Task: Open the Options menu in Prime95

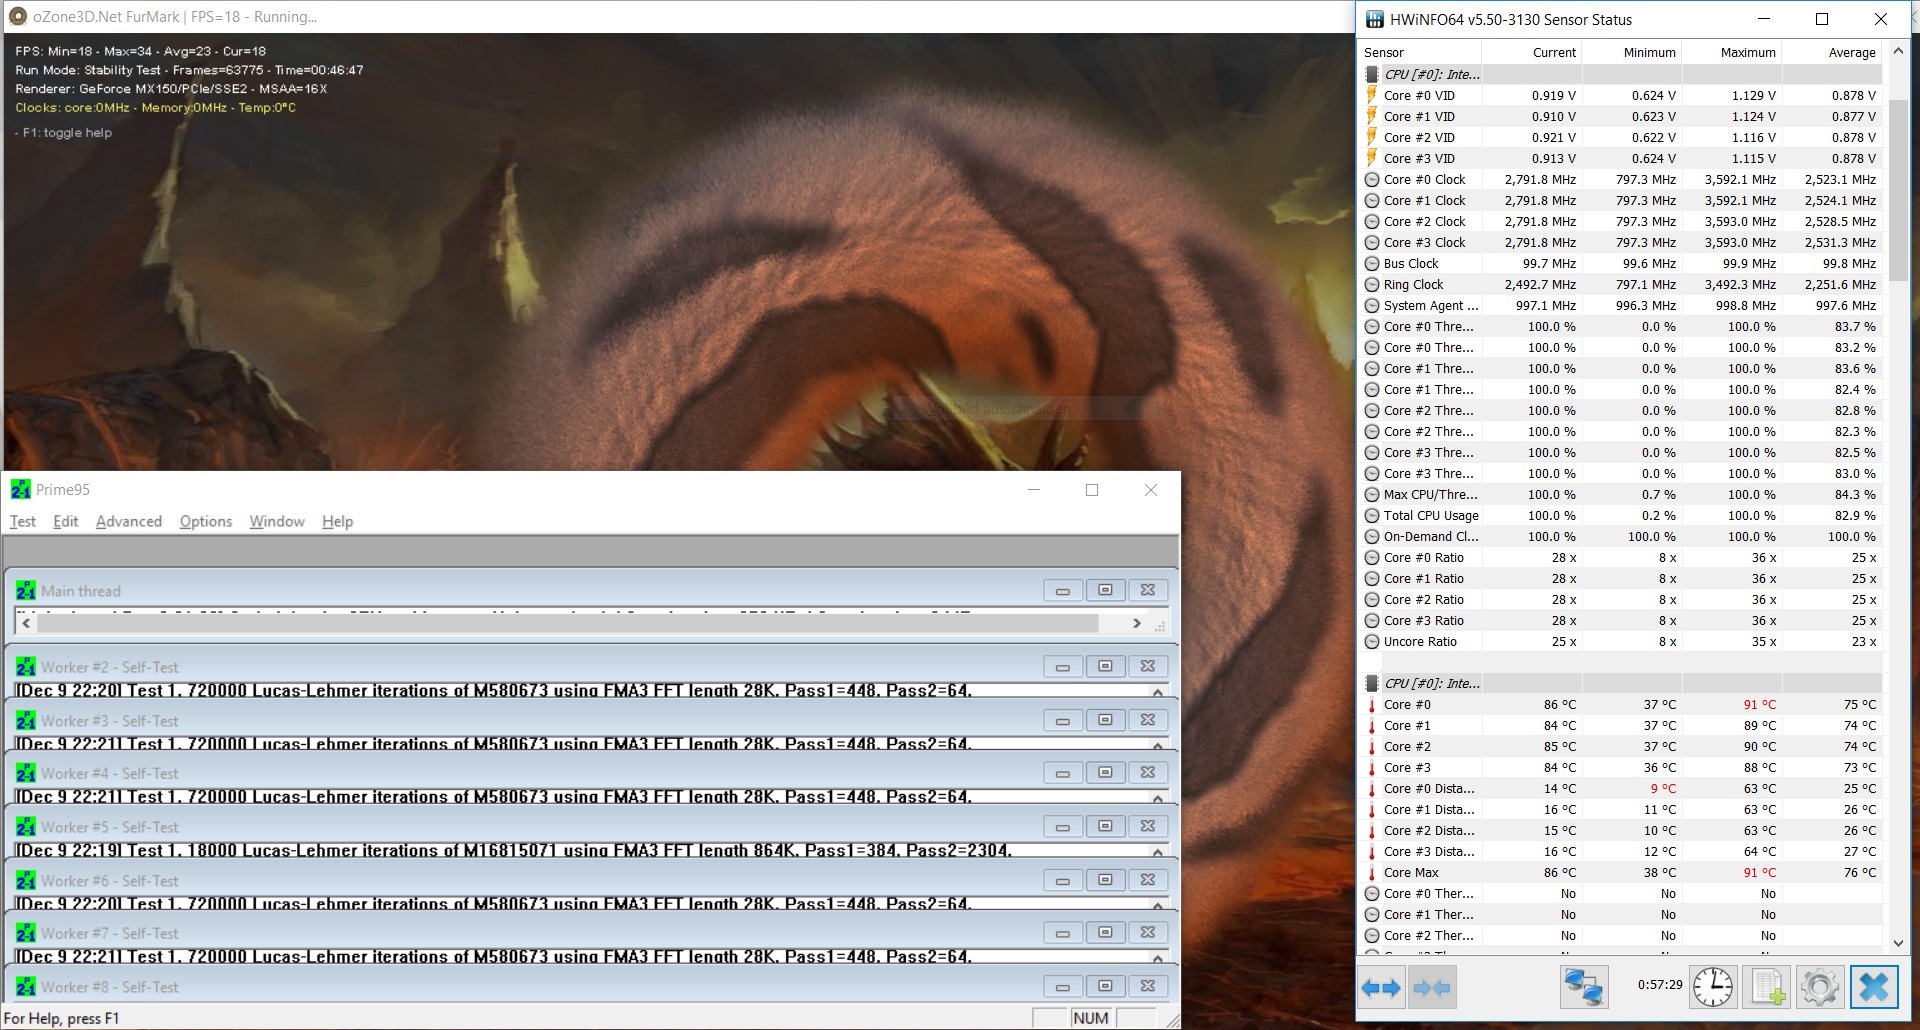Action: 206,521
